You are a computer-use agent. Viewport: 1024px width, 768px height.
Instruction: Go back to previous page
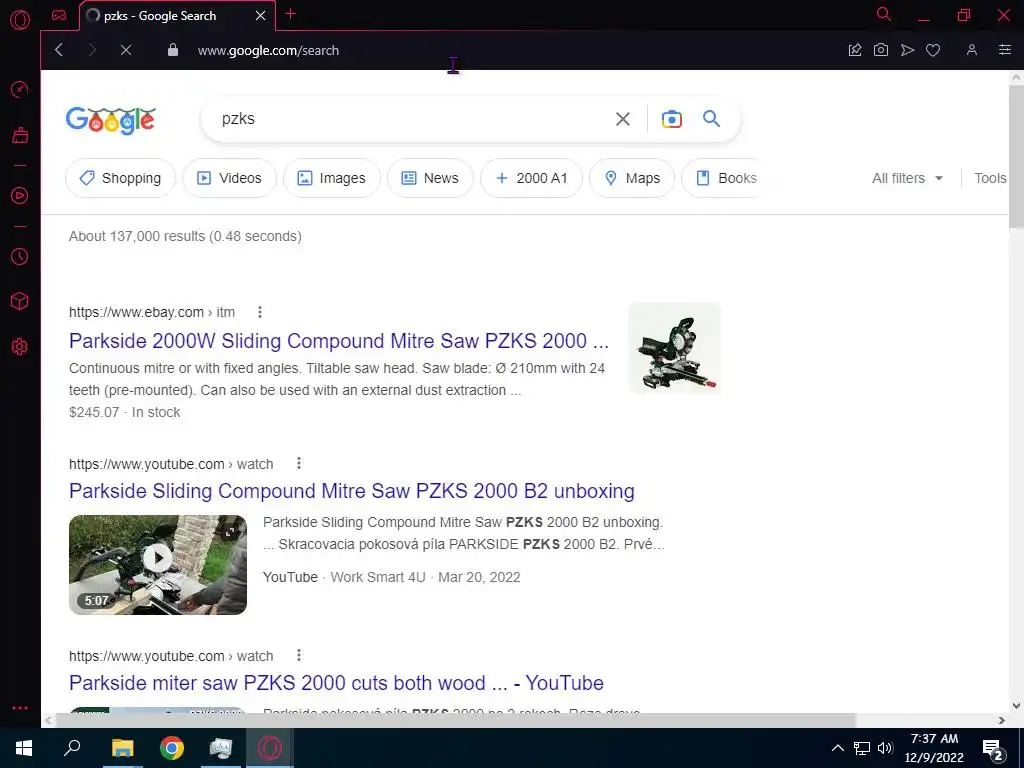[x=59, y=50]
